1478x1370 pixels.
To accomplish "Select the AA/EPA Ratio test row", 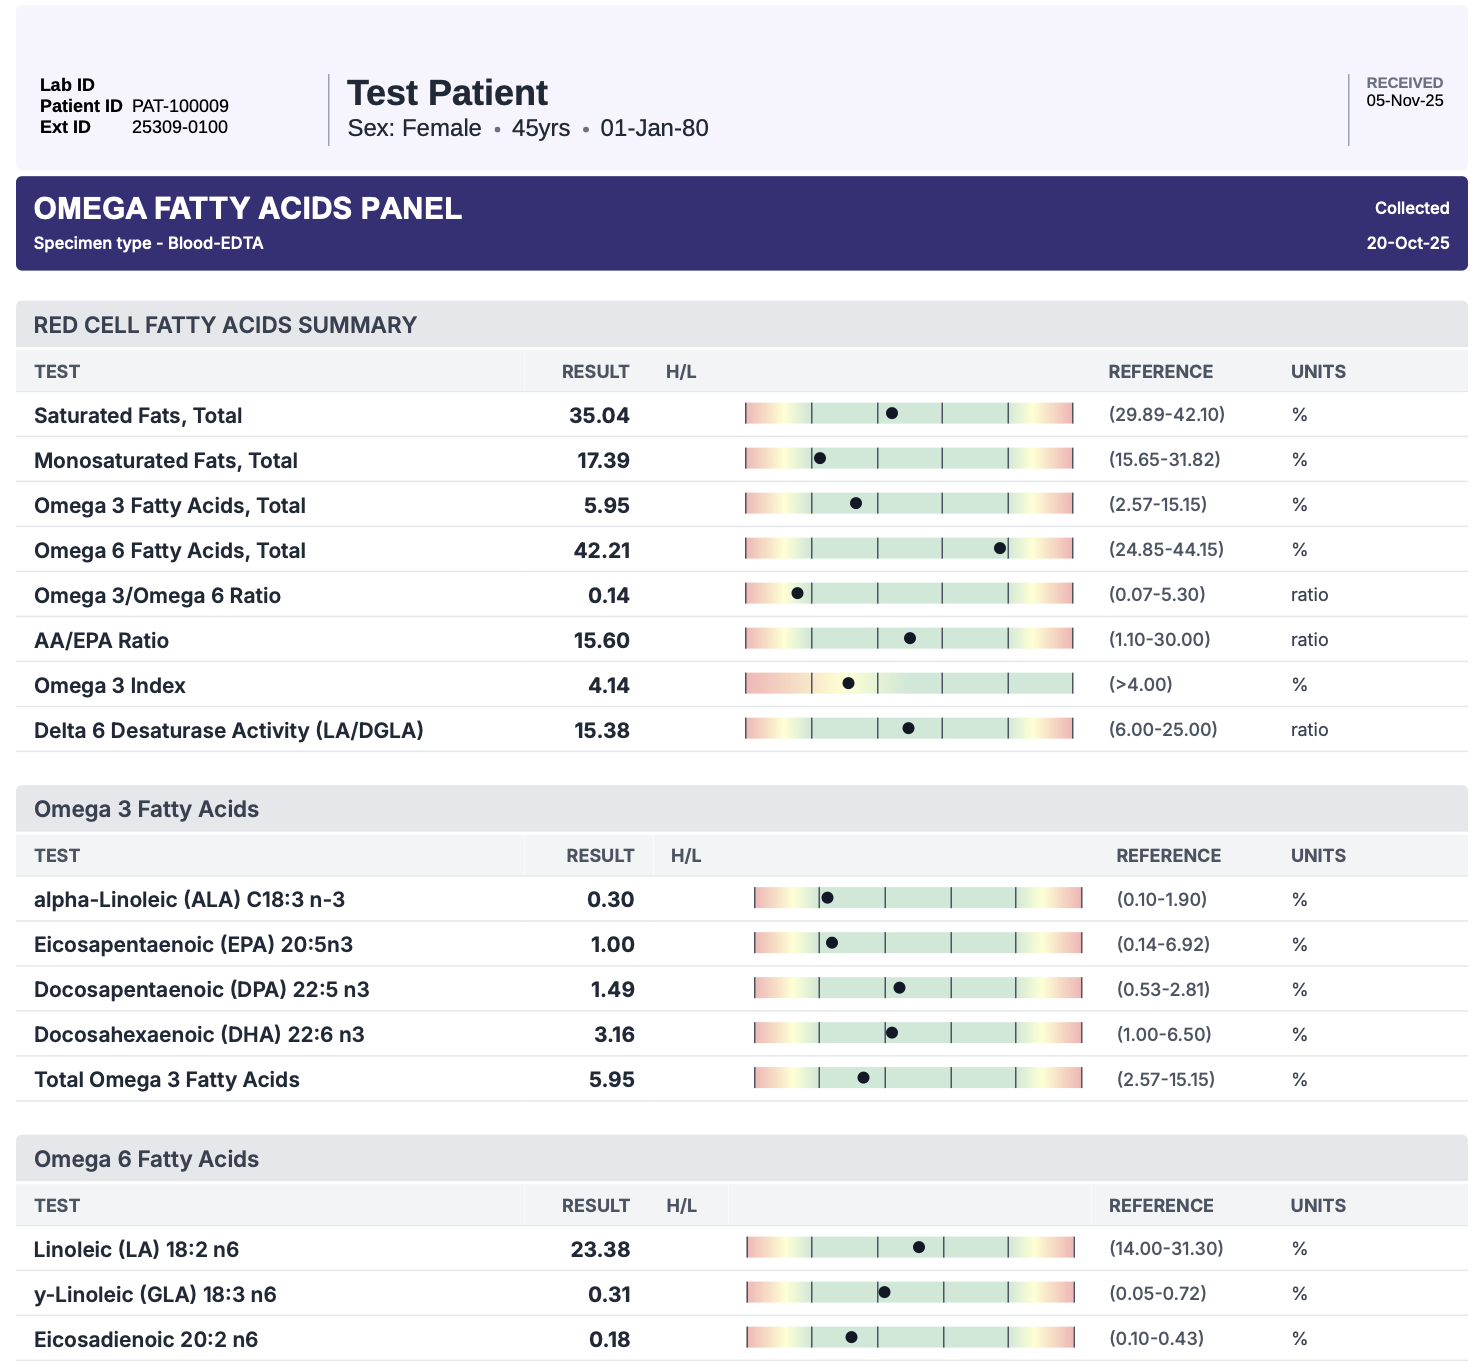I will coord(101,640).
